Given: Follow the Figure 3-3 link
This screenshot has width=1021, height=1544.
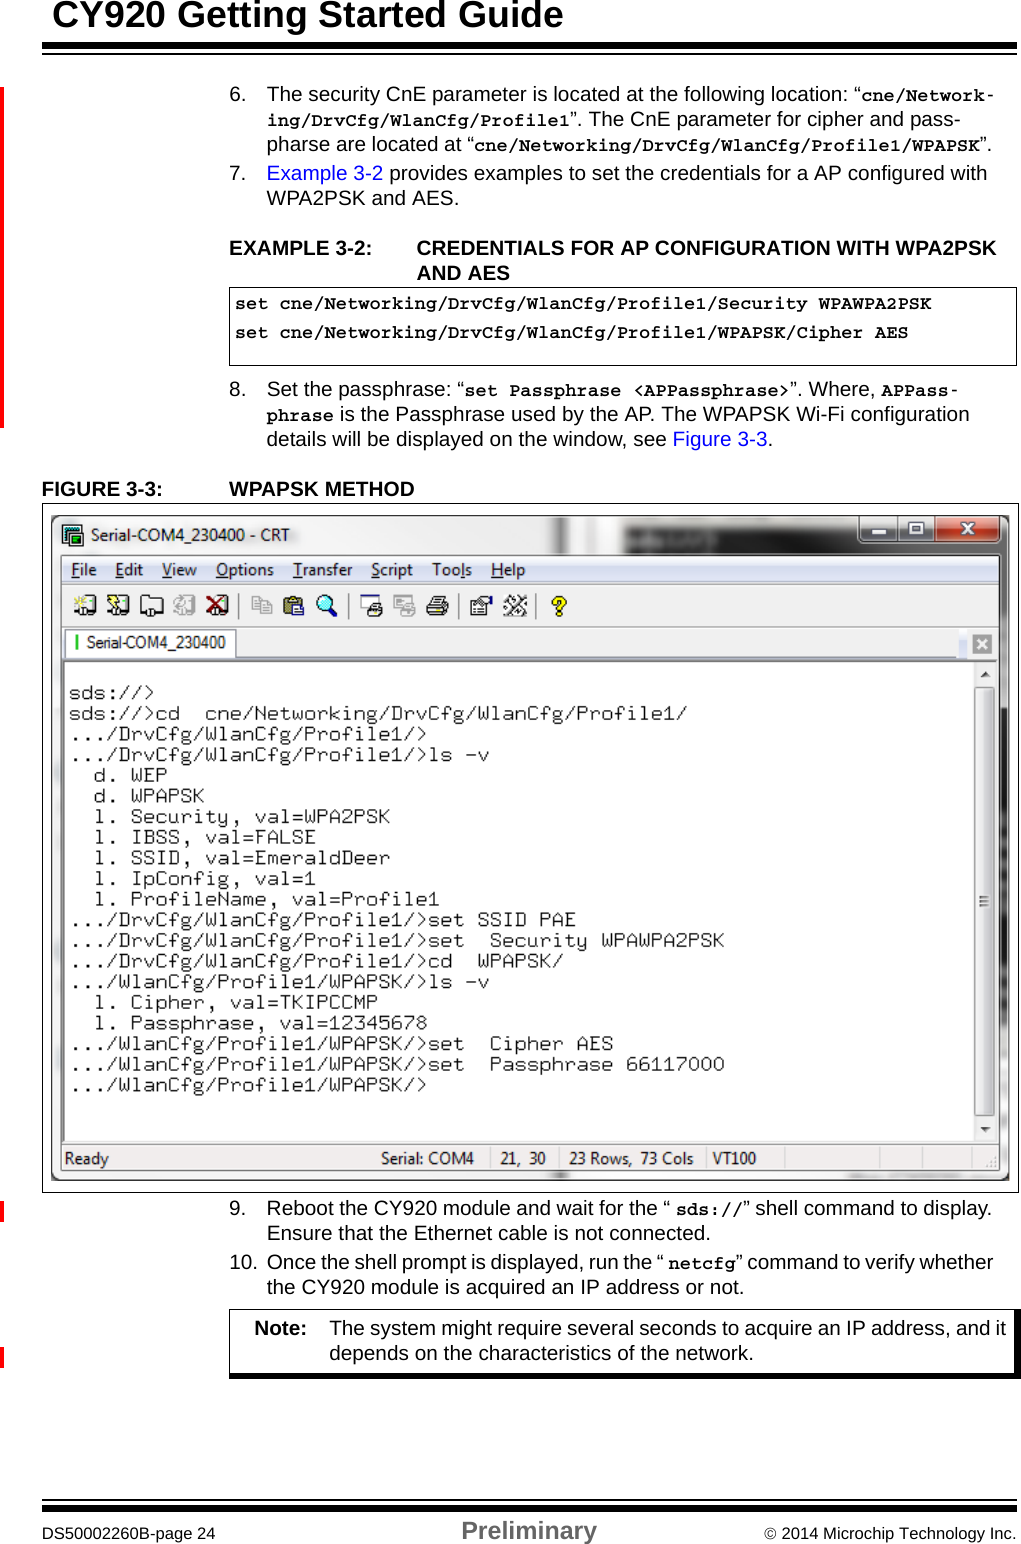Looking at the screenshot, I should pos(719,439).
